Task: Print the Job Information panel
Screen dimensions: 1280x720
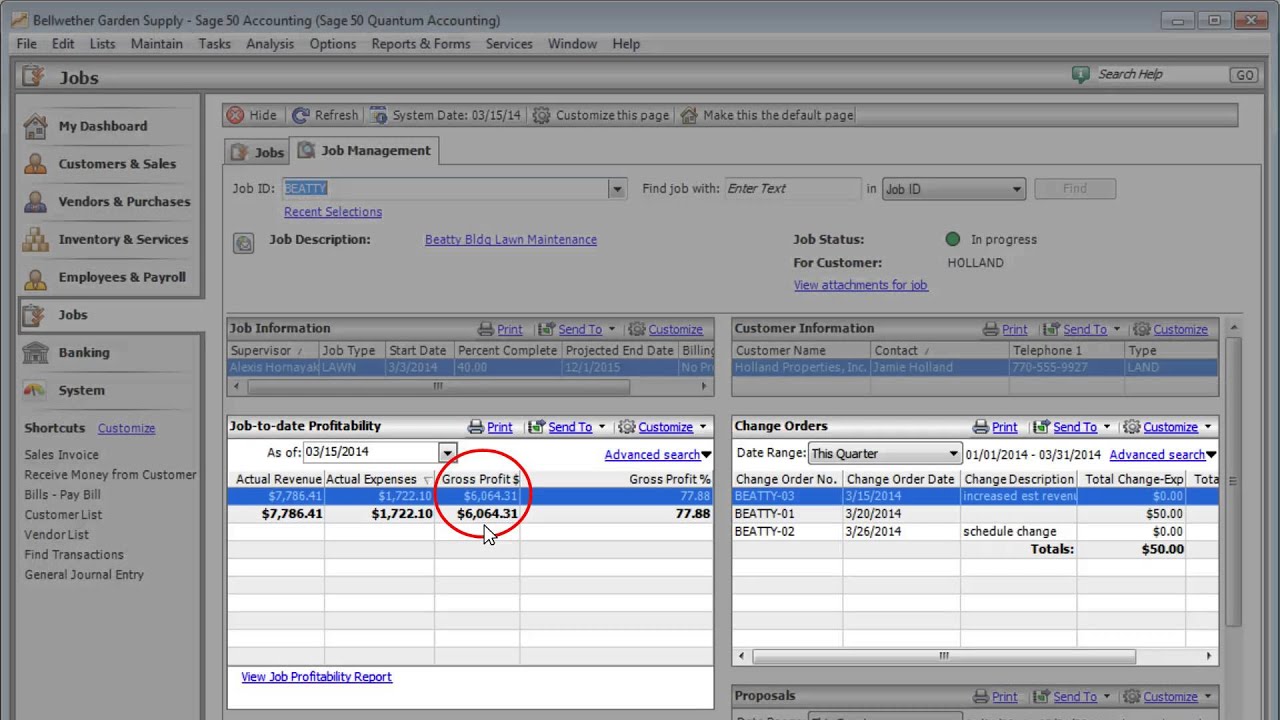Action: pos(500,329)
